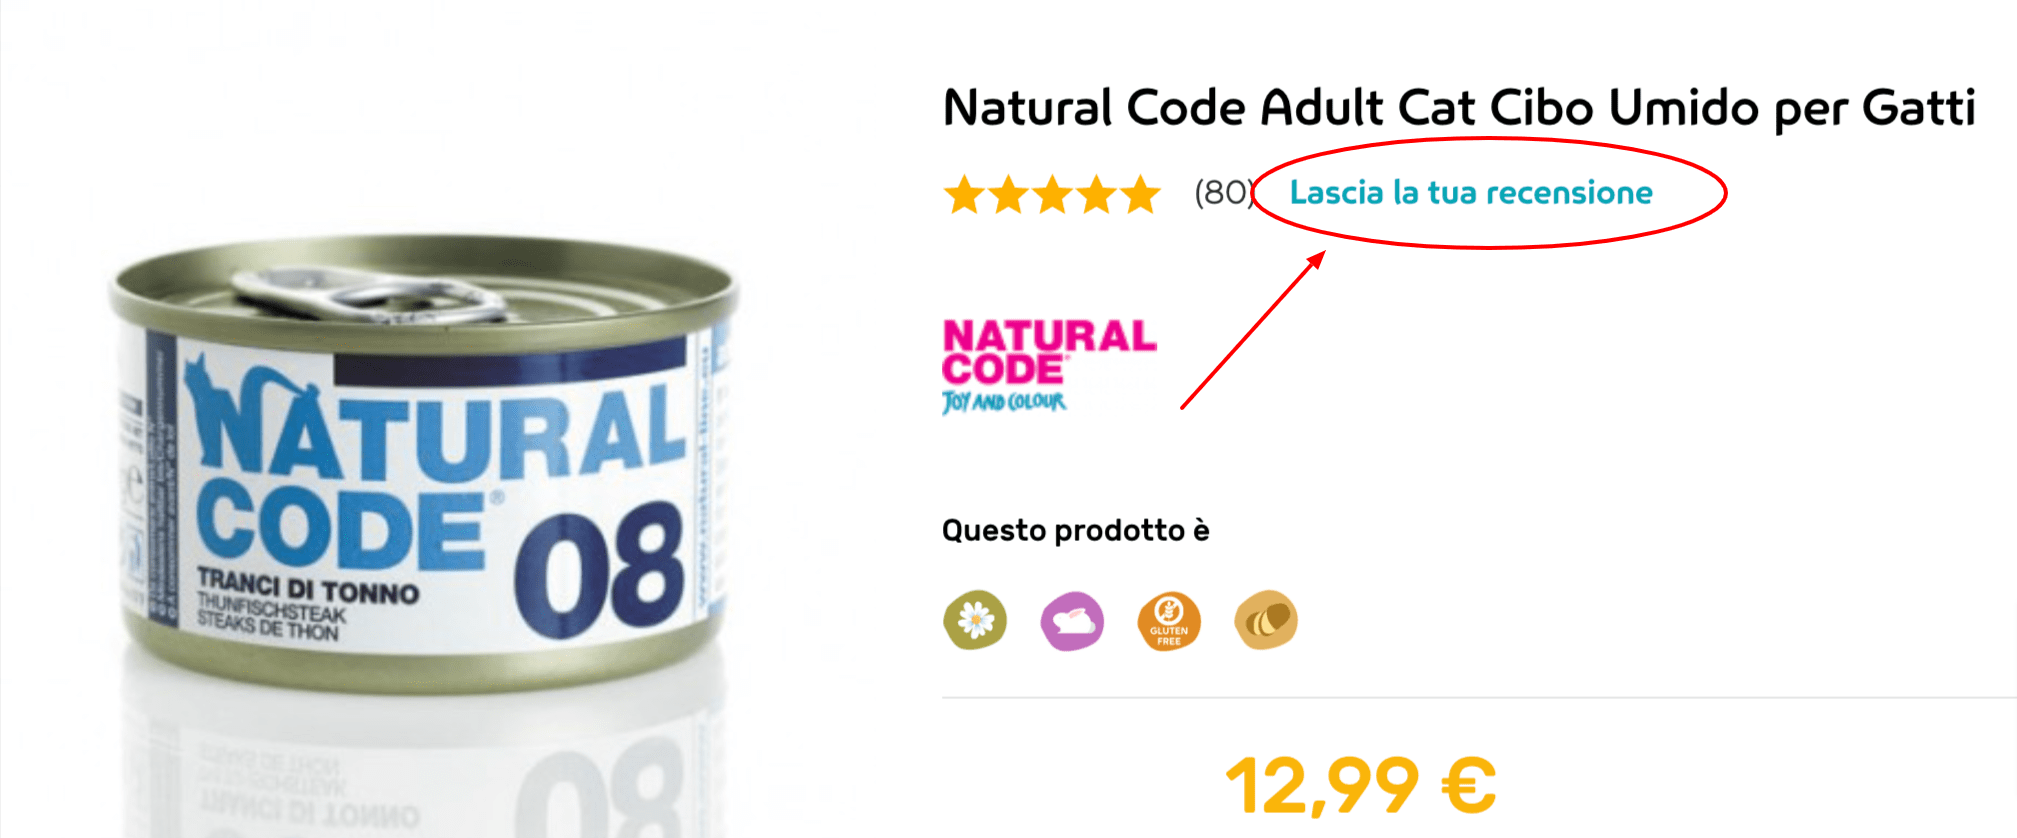Click the tan grain-shaped badge icon
Screen dimensions: 2017x838
(1266, 620)
